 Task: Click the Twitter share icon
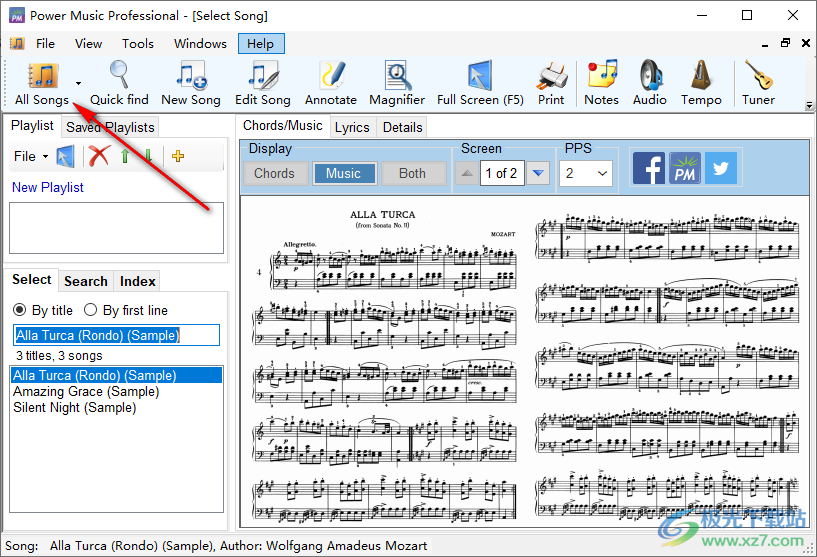(721, 169)
